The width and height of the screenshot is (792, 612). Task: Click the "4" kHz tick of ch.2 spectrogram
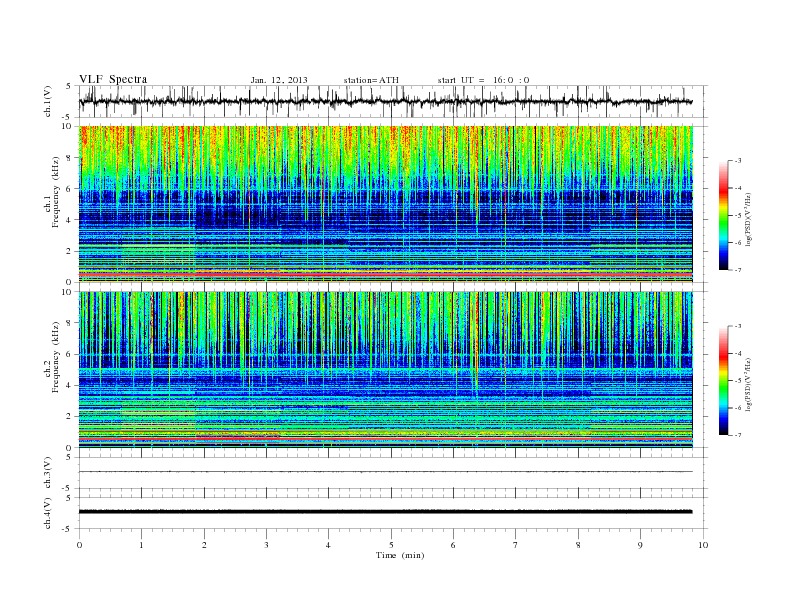coord(69,385)
